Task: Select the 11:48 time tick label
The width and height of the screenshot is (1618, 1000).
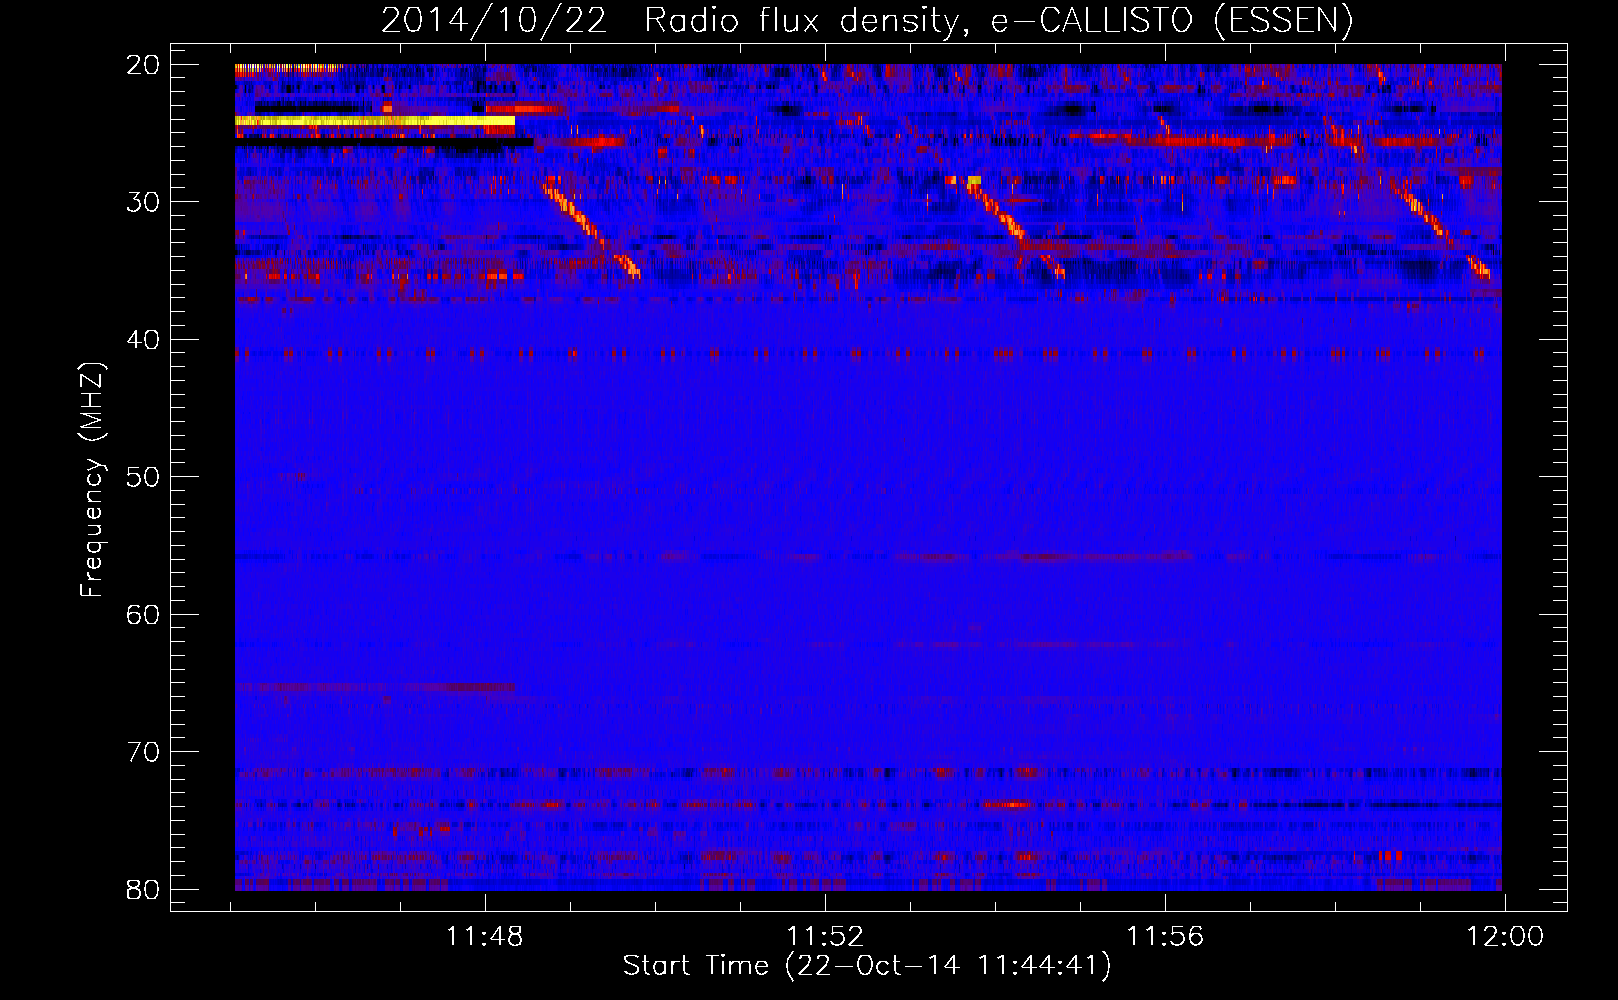Action: (x=484, y=937)
